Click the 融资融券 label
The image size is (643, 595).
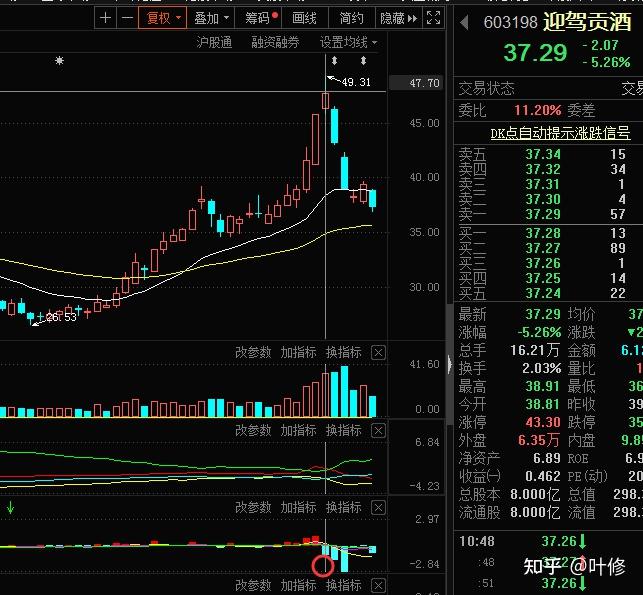click(x=275, y=42)
